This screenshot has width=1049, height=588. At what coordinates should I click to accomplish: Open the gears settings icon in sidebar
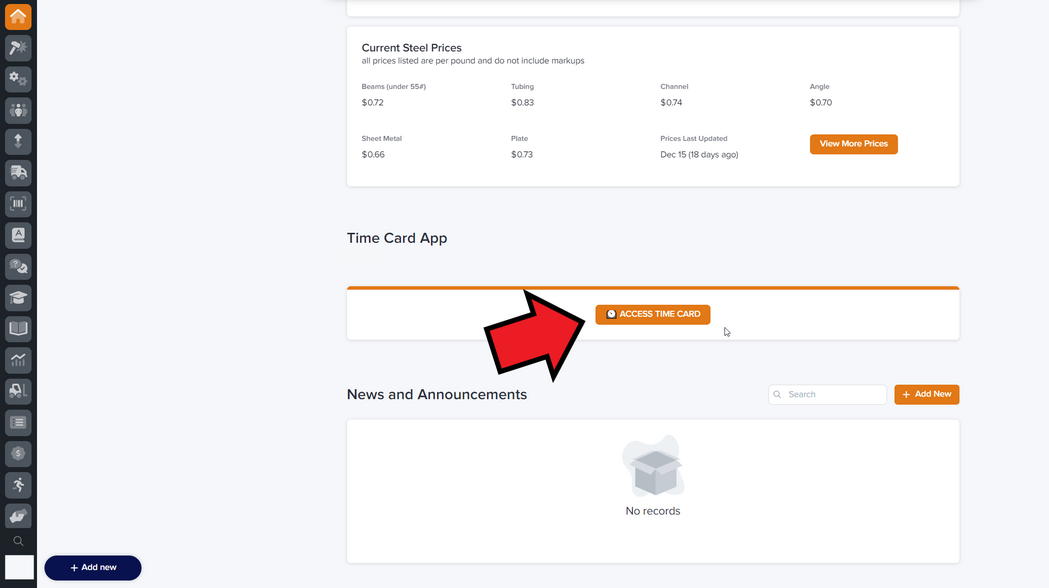[18, 79]
